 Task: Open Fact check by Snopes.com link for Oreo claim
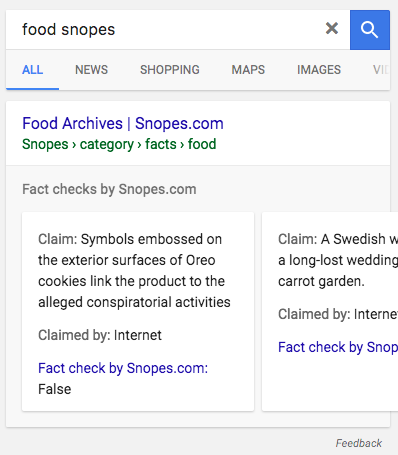[x=123, y=368]
